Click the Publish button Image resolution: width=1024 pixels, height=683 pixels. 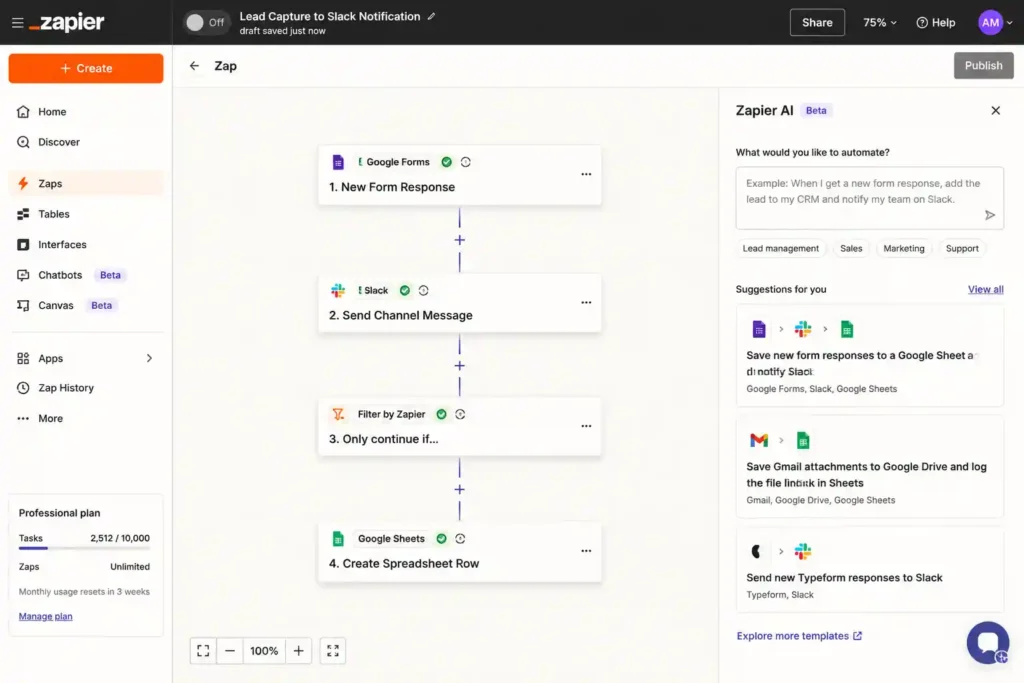pos(983,65)
